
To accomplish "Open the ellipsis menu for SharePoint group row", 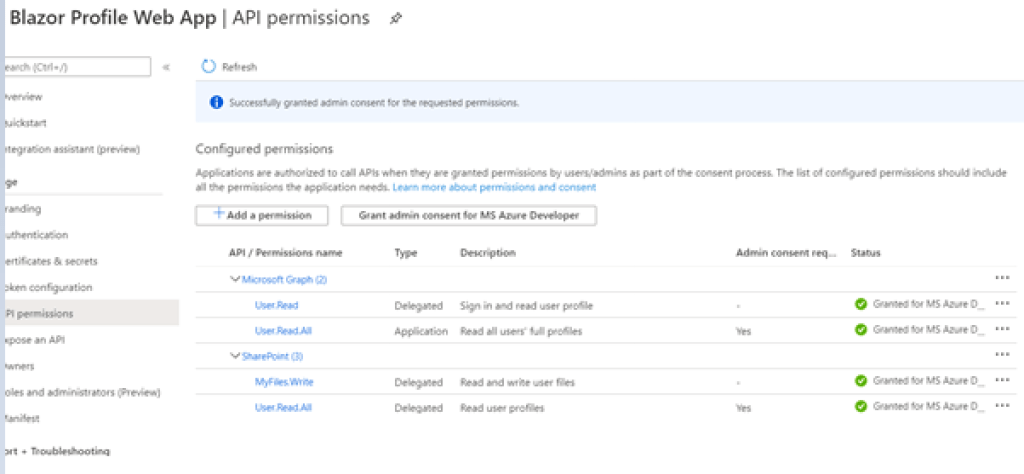I will point(1002,355).
